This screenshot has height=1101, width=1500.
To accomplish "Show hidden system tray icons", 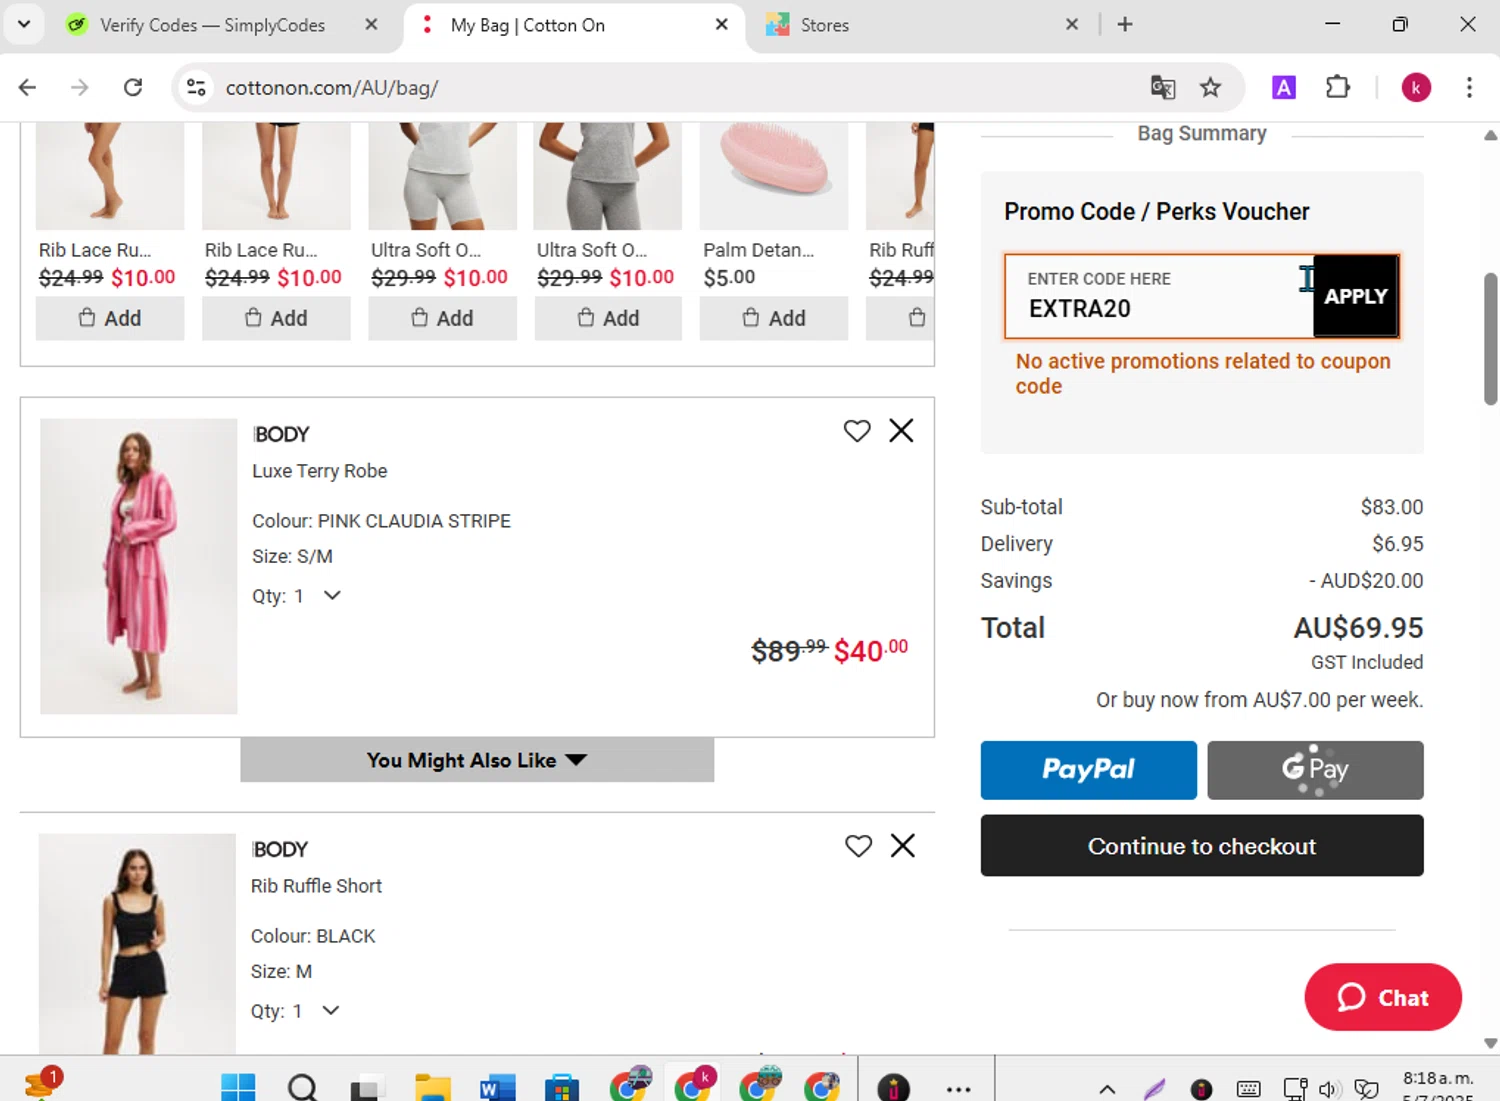I will tap(1107, 1089).
